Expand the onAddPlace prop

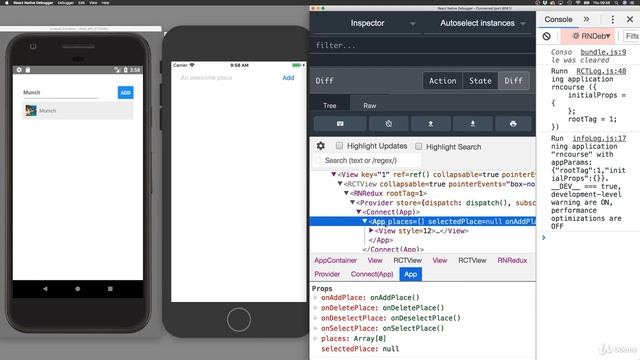point(316,298)
